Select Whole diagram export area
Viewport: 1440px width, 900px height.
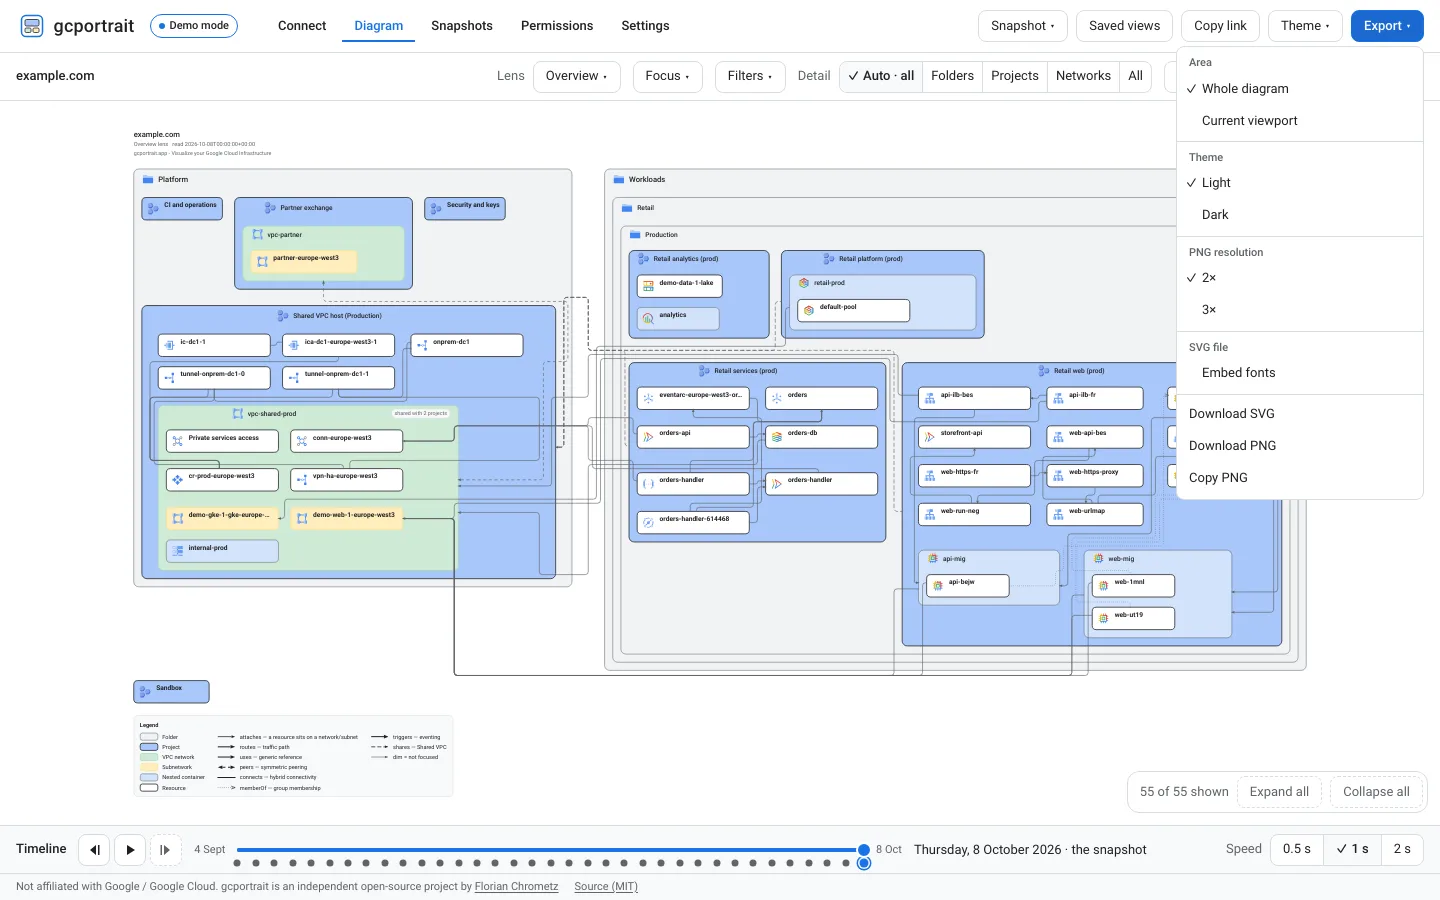(1300, 89)
